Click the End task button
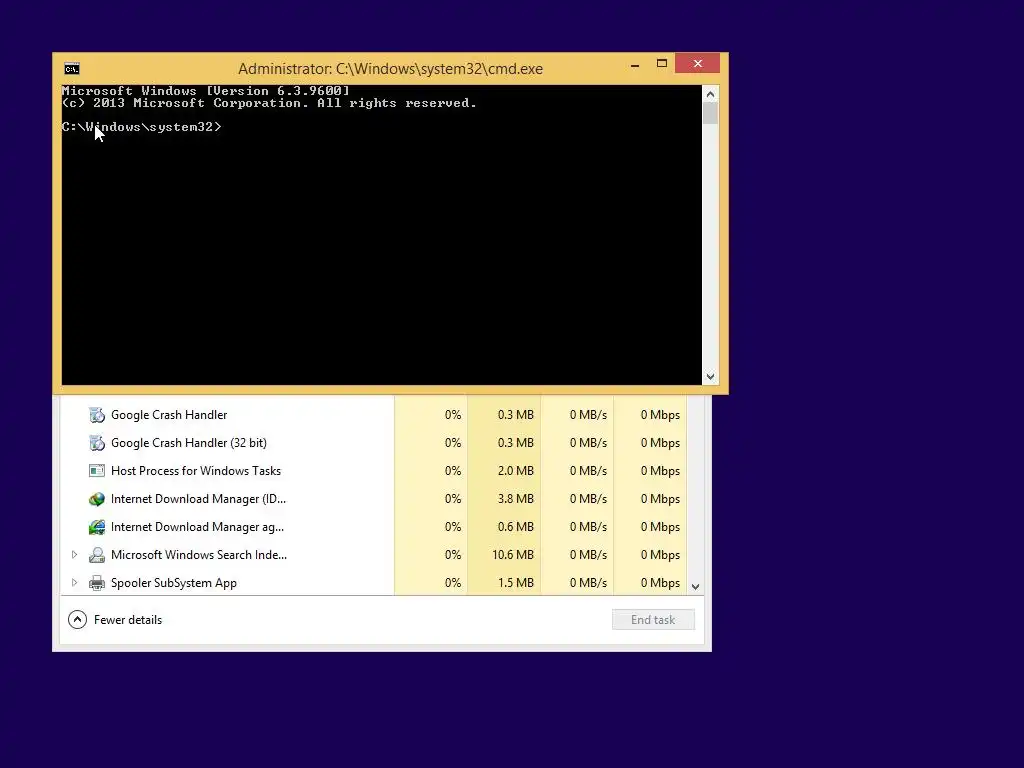 click(653, 620)
